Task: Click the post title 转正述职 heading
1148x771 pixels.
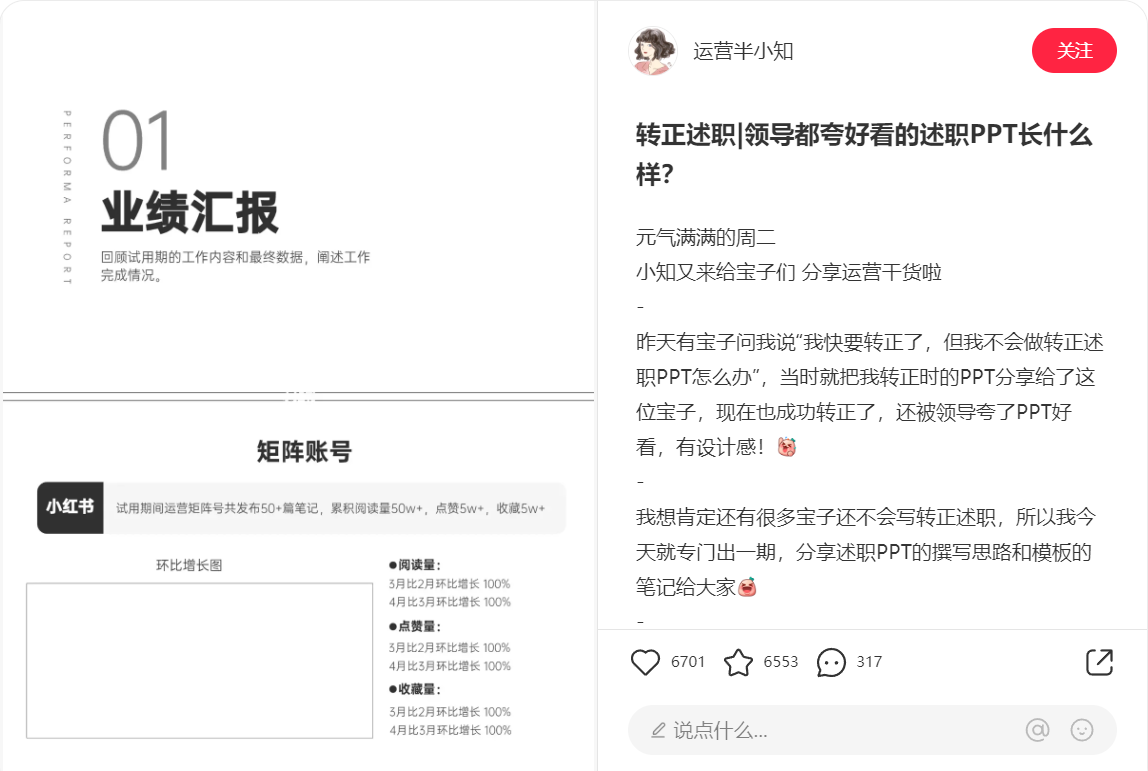Action: click(x=864, y=154)
